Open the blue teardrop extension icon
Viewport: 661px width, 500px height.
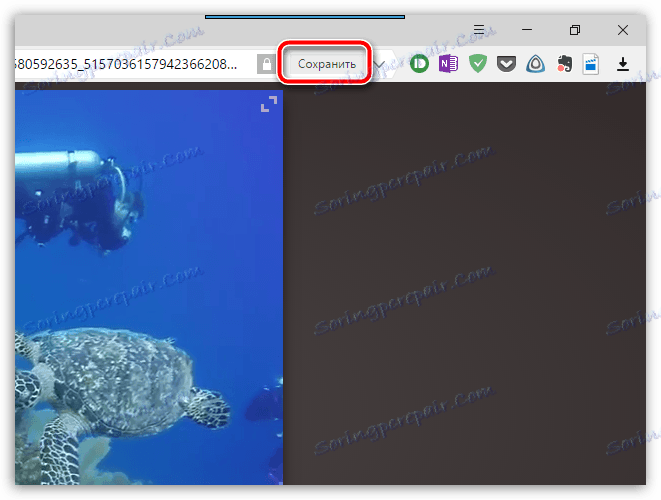[535, 64]
